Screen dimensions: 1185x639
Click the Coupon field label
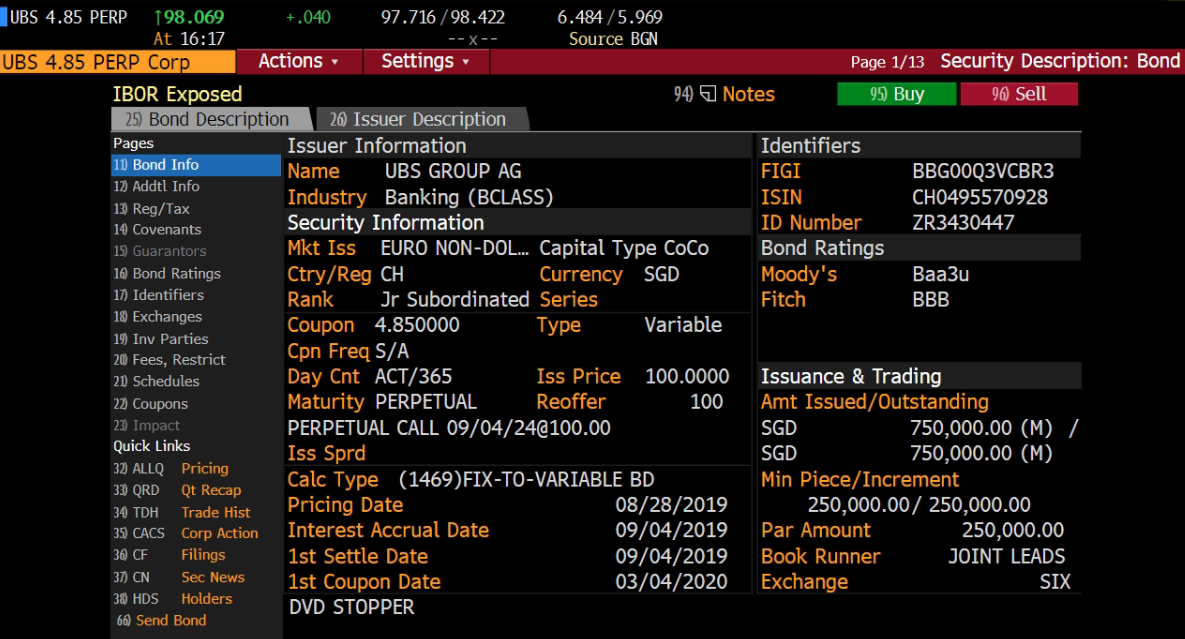[x=320, y=326]
